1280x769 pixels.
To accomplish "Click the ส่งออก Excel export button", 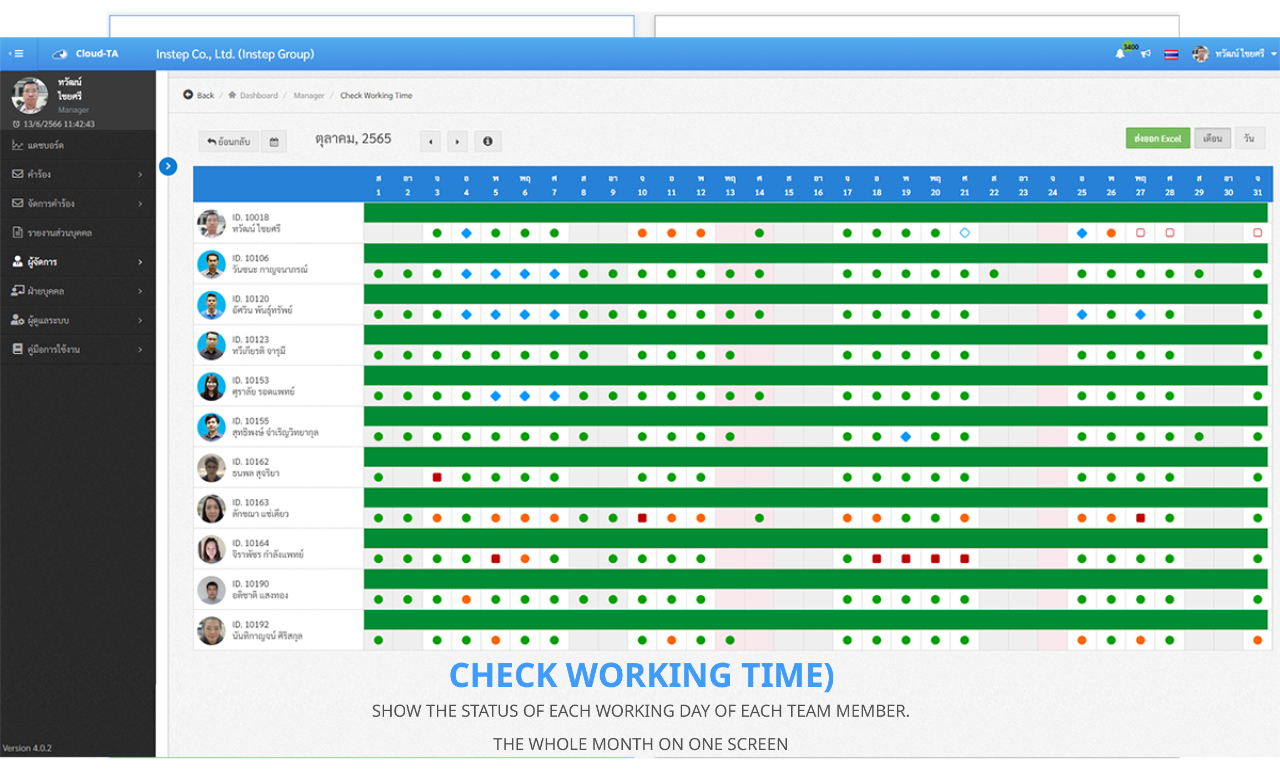I will tap(1157, 139).
